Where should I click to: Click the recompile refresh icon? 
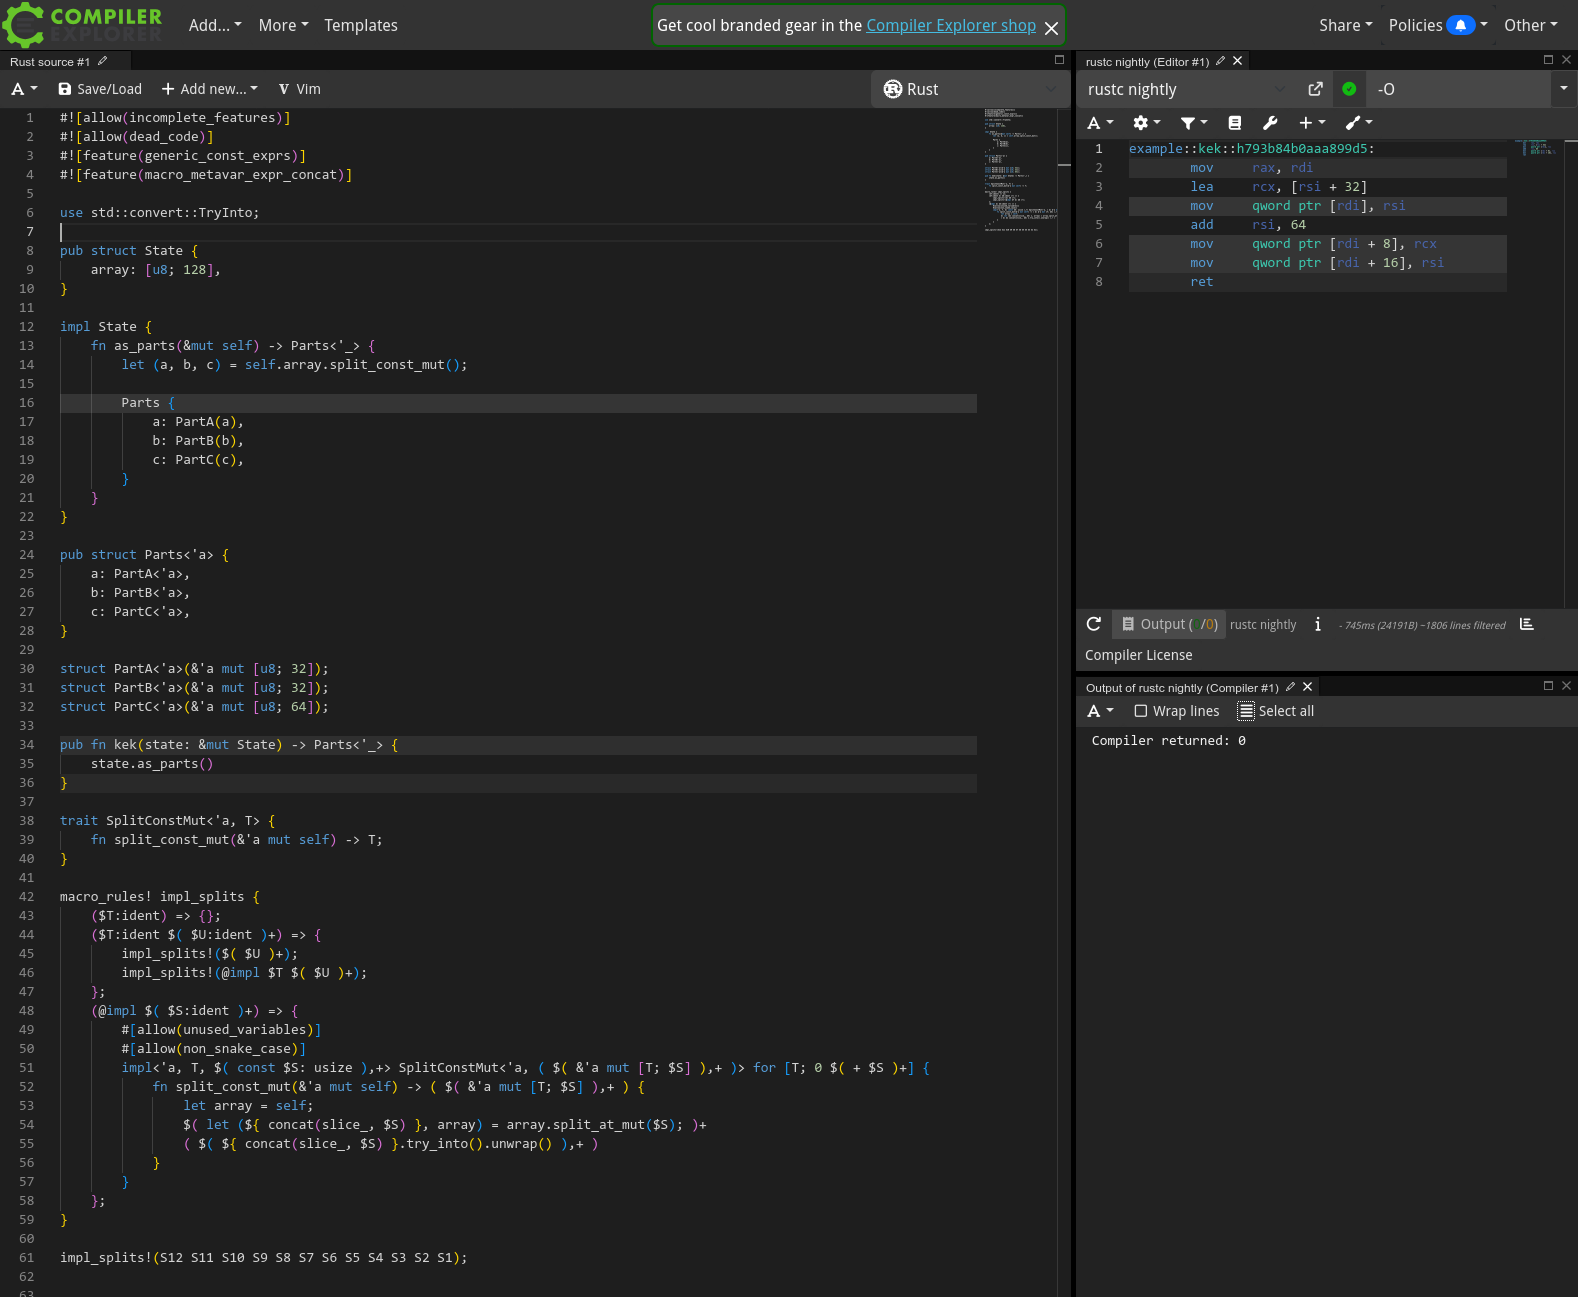coord(1094,624)
